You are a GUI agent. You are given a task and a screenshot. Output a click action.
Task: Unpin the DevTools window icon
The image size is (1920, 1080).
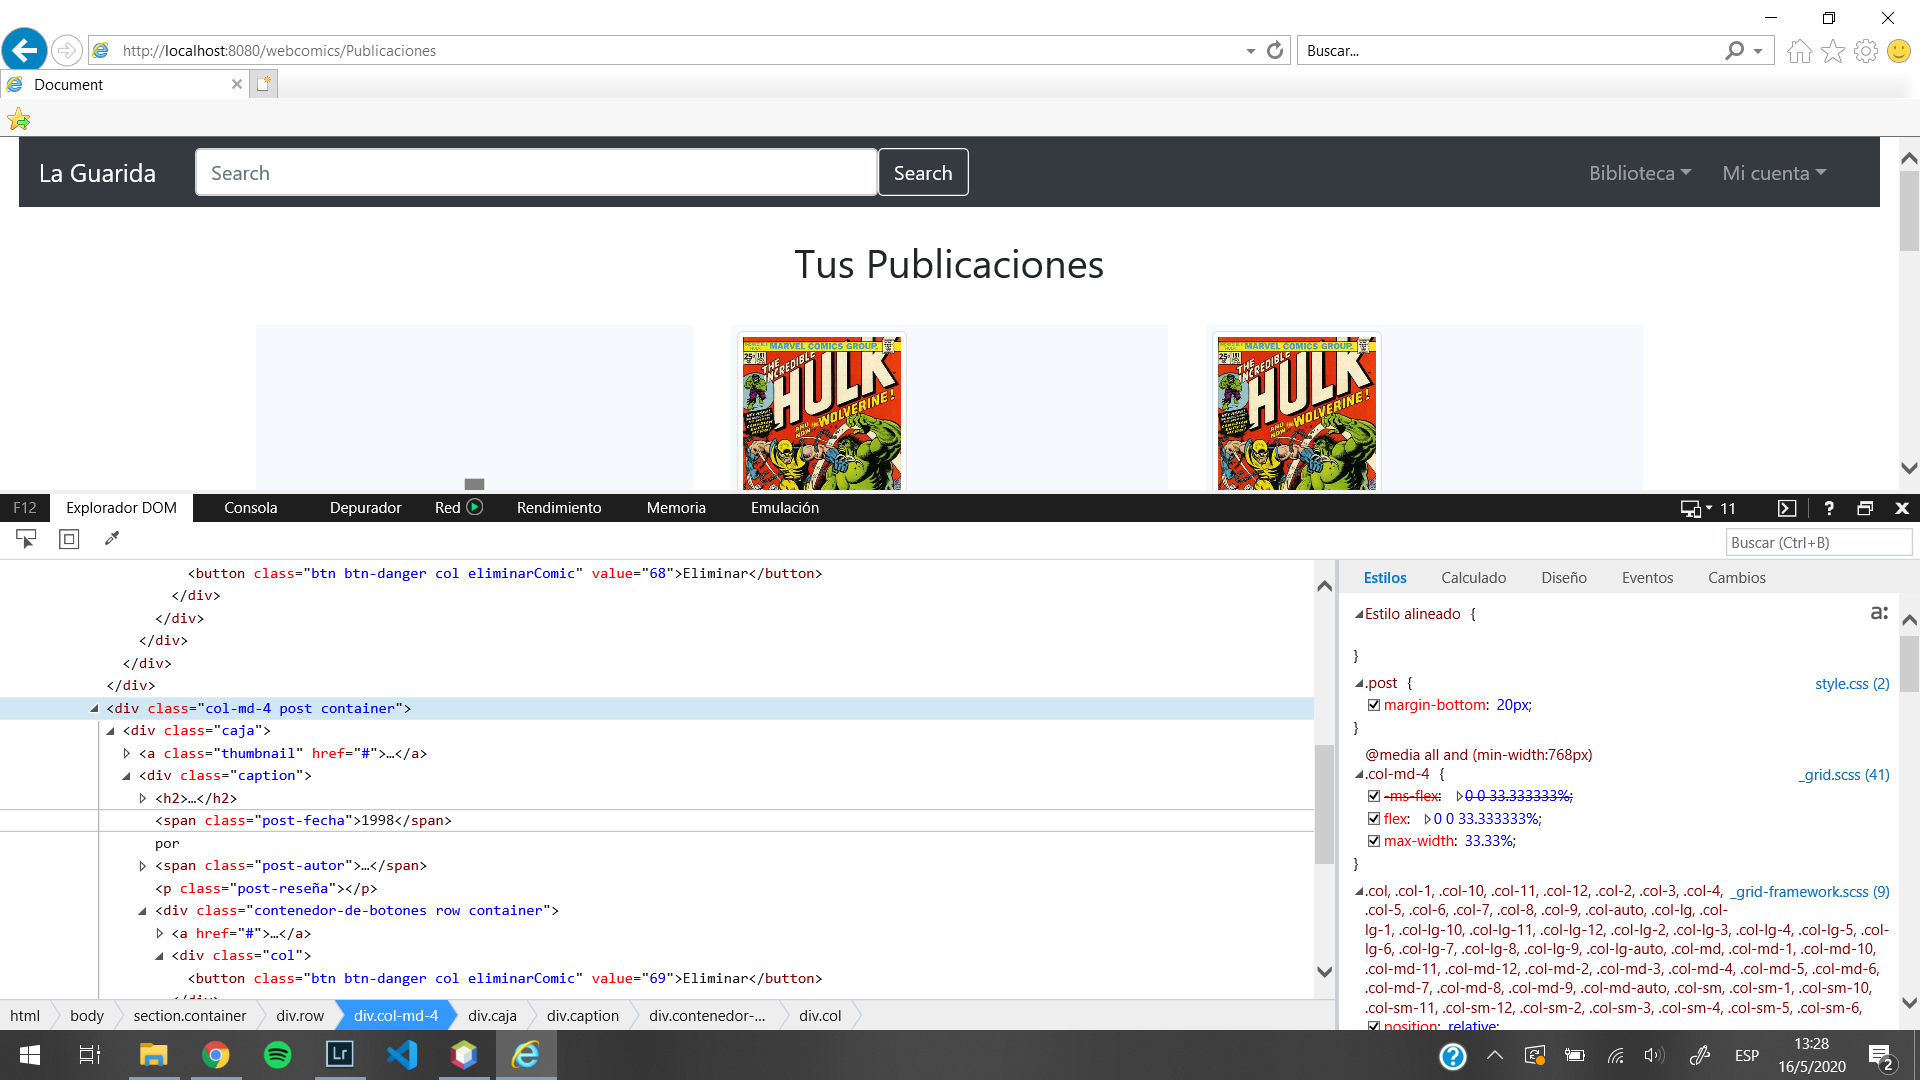point(1865,508)
